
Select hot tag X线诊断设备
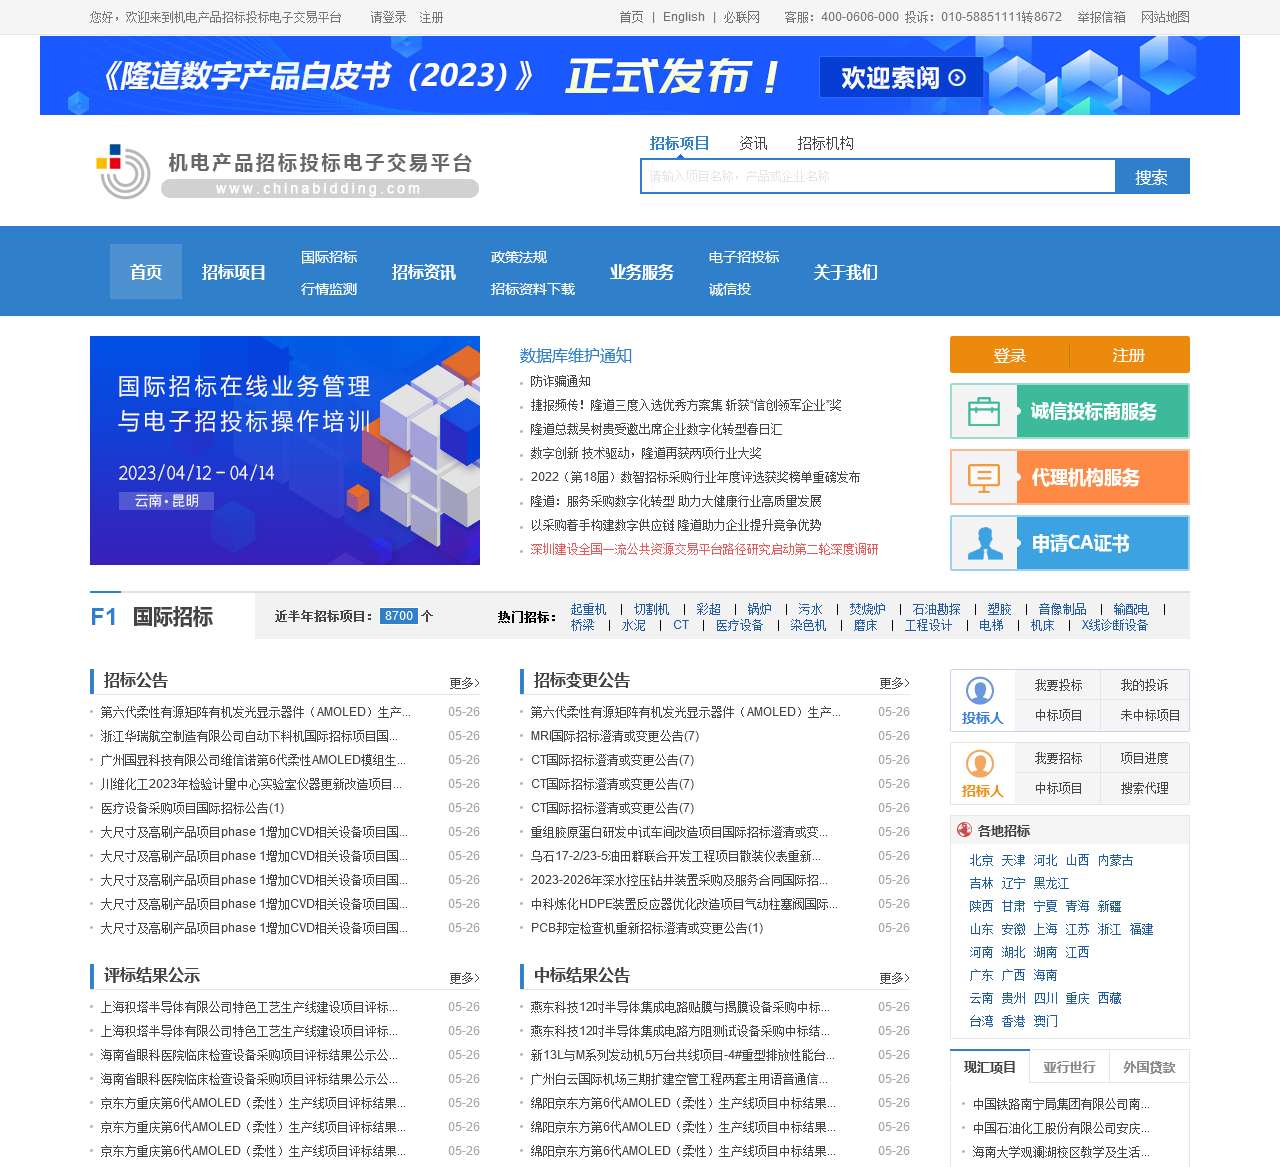click(x=1114, y=625)
